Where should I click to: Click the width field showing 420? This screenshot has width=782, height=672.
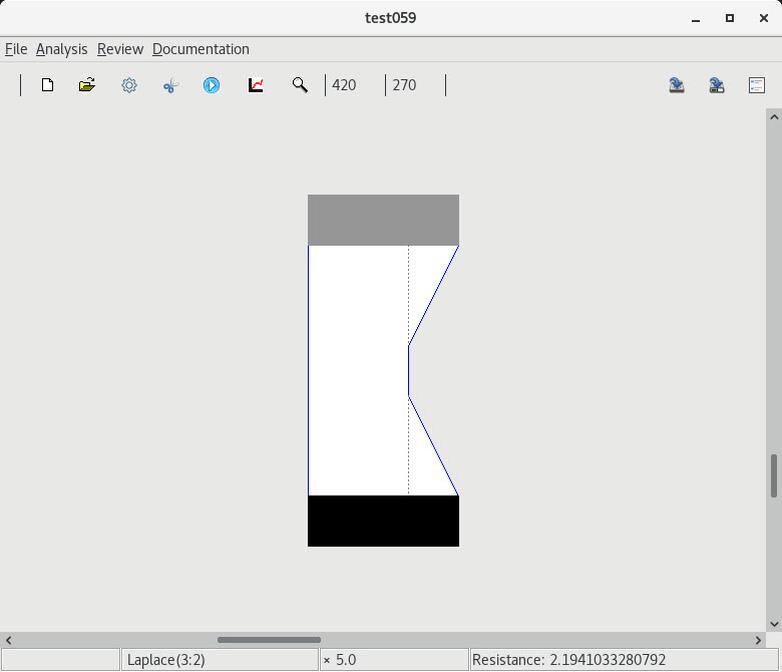coord(354,85)
